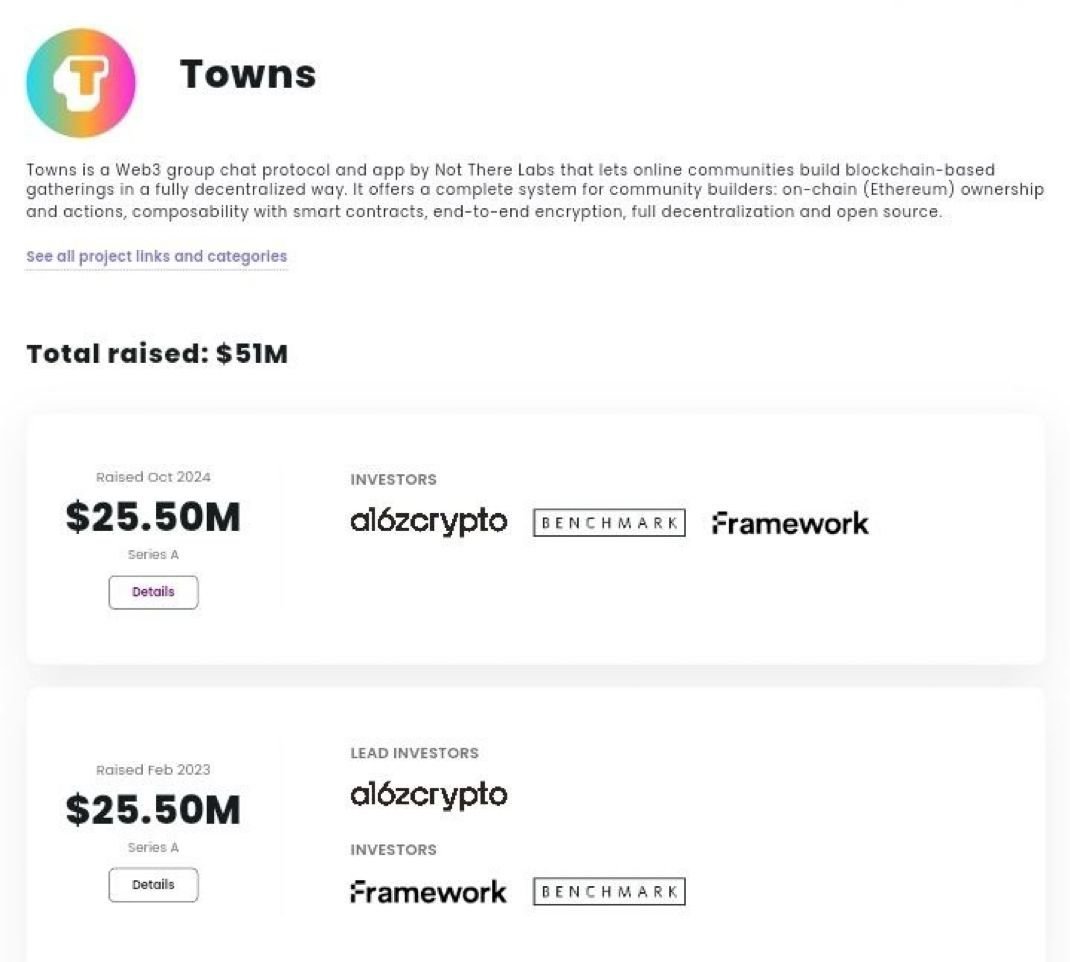Select the a16zcrypto investor logo
The height and width of the screenshot is (962, 1070).
coord(429,521)
